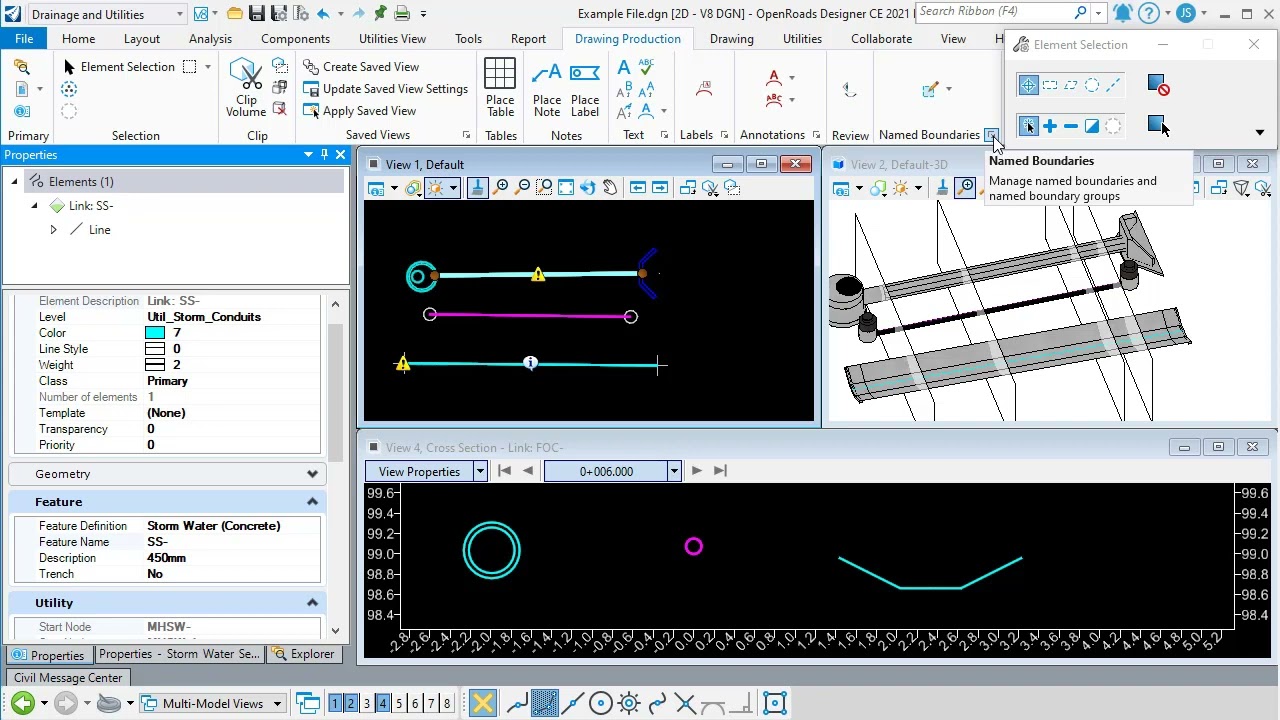This screenshot has height=720, width=1280.
Task: Choose Block selection method in Element Selection
Action: pyautogui.click(x=1050, y=86)
